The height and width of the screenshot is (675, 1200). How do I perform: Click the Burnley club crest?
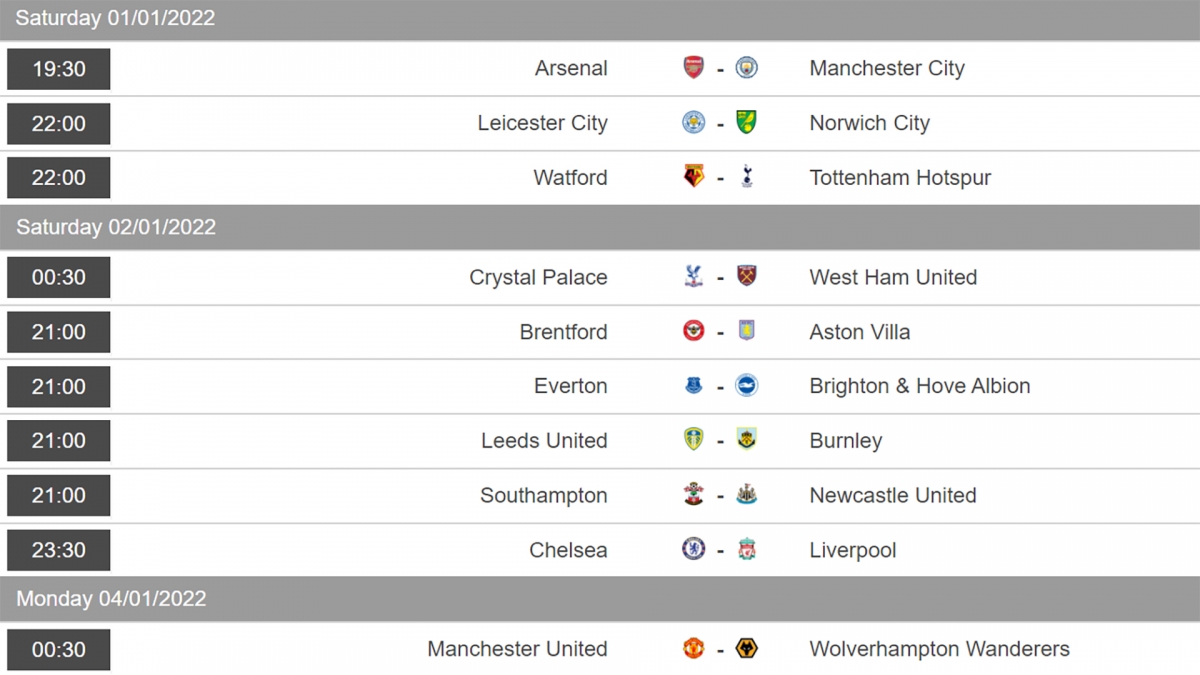click(747, 440)
